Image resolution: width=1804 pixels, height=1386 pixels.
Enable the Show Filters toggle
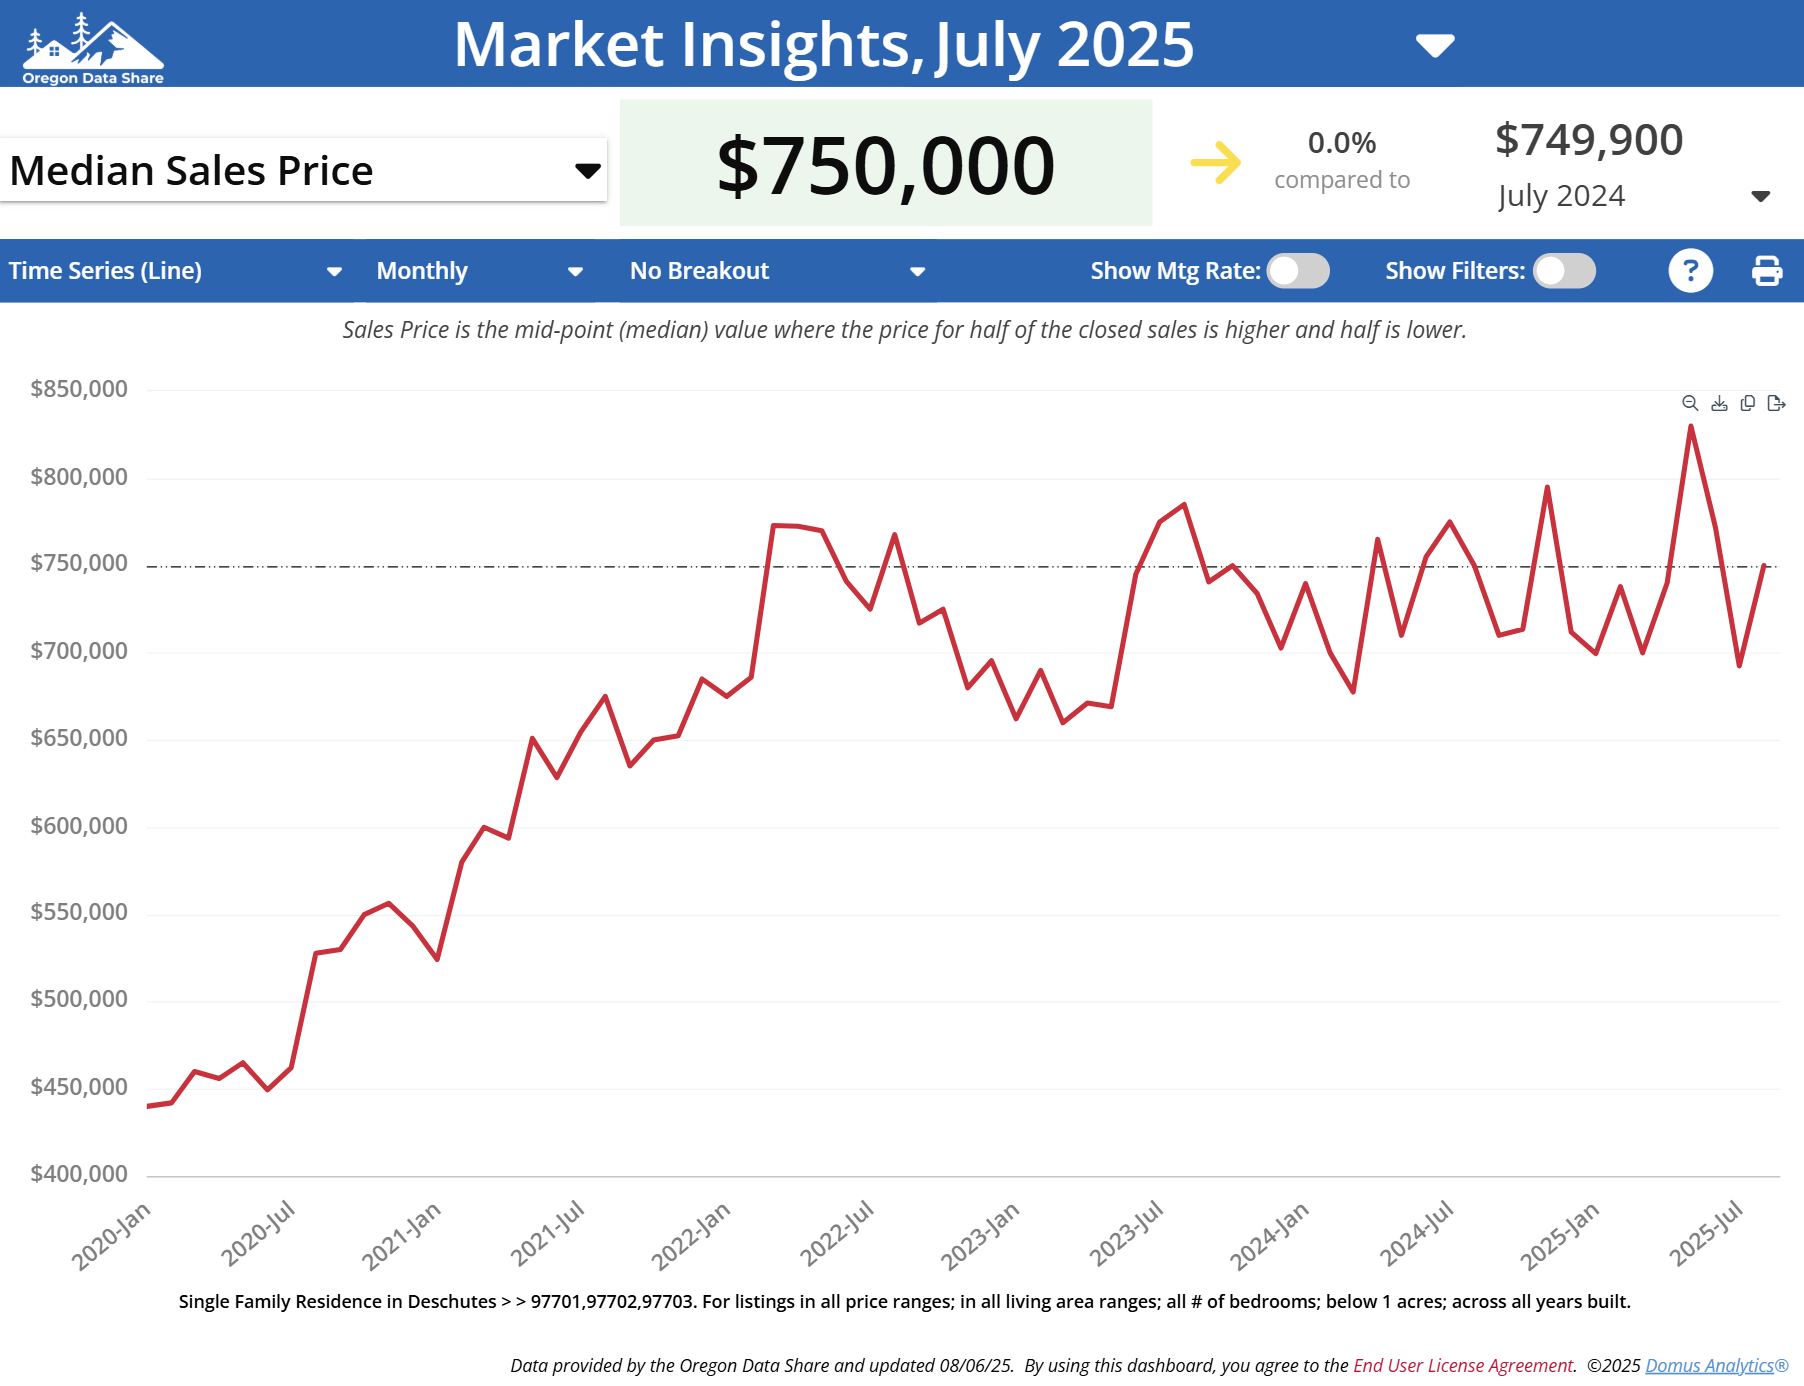point(1563,271)
